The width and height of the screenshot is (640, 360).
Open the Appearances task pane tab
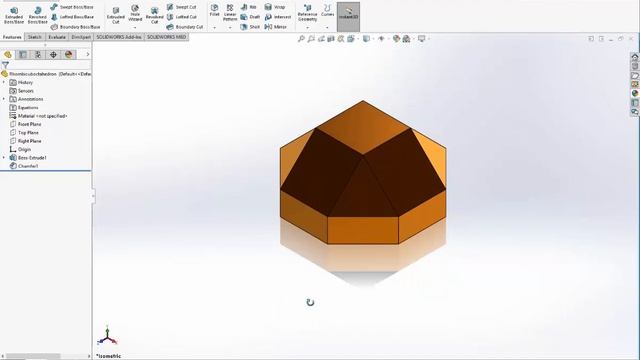(635, 93)
